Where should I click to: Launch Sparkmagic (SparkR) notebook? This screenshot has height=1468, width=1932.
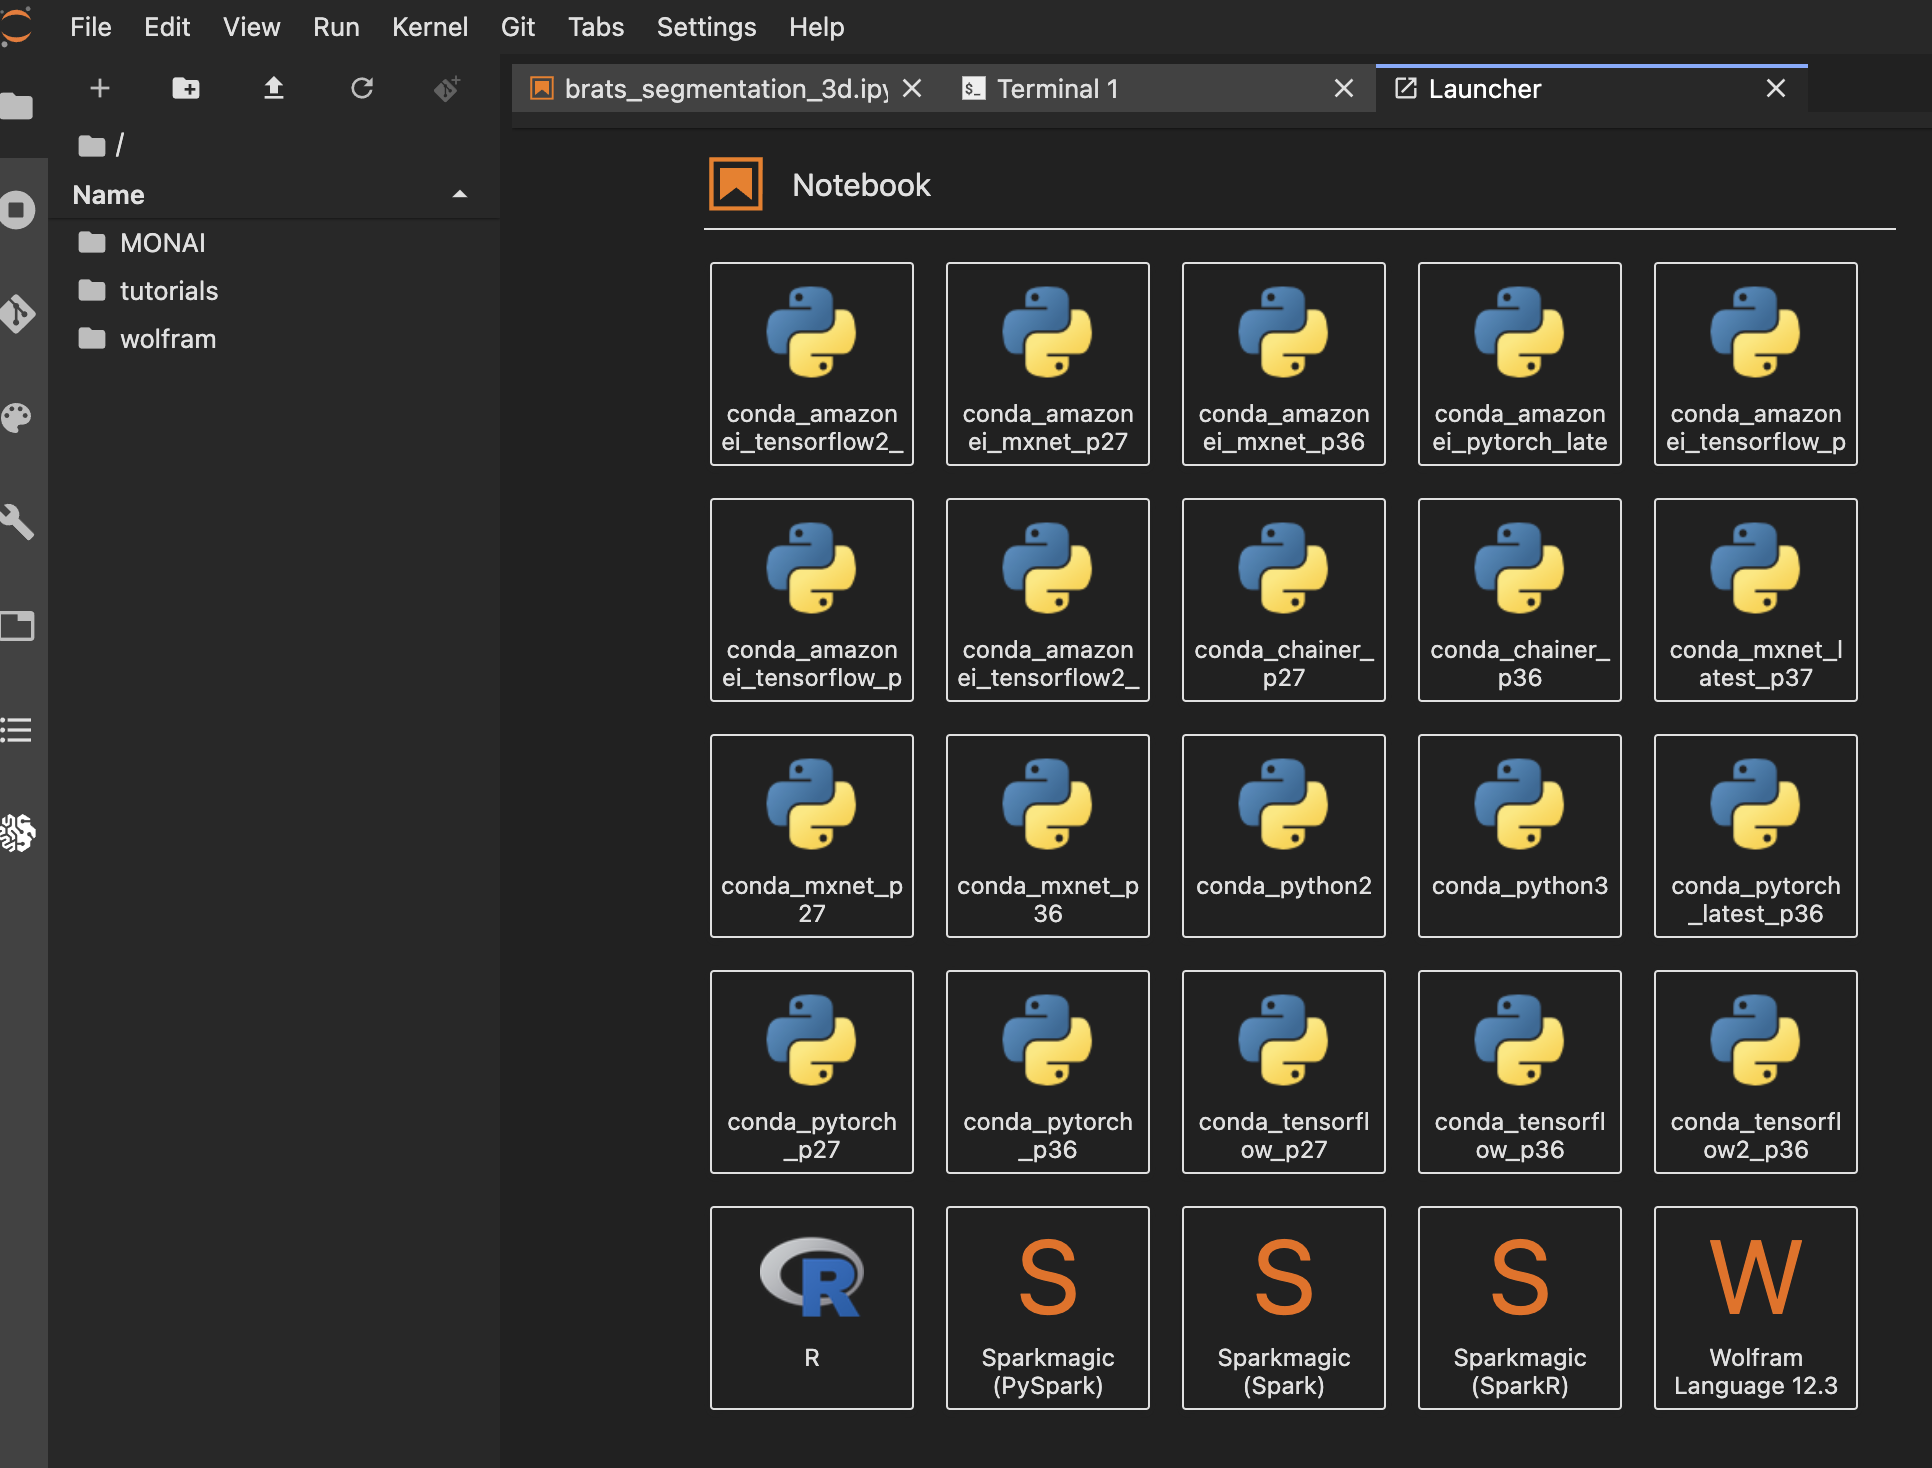pyautogui.click(x=1519, y=1308)
